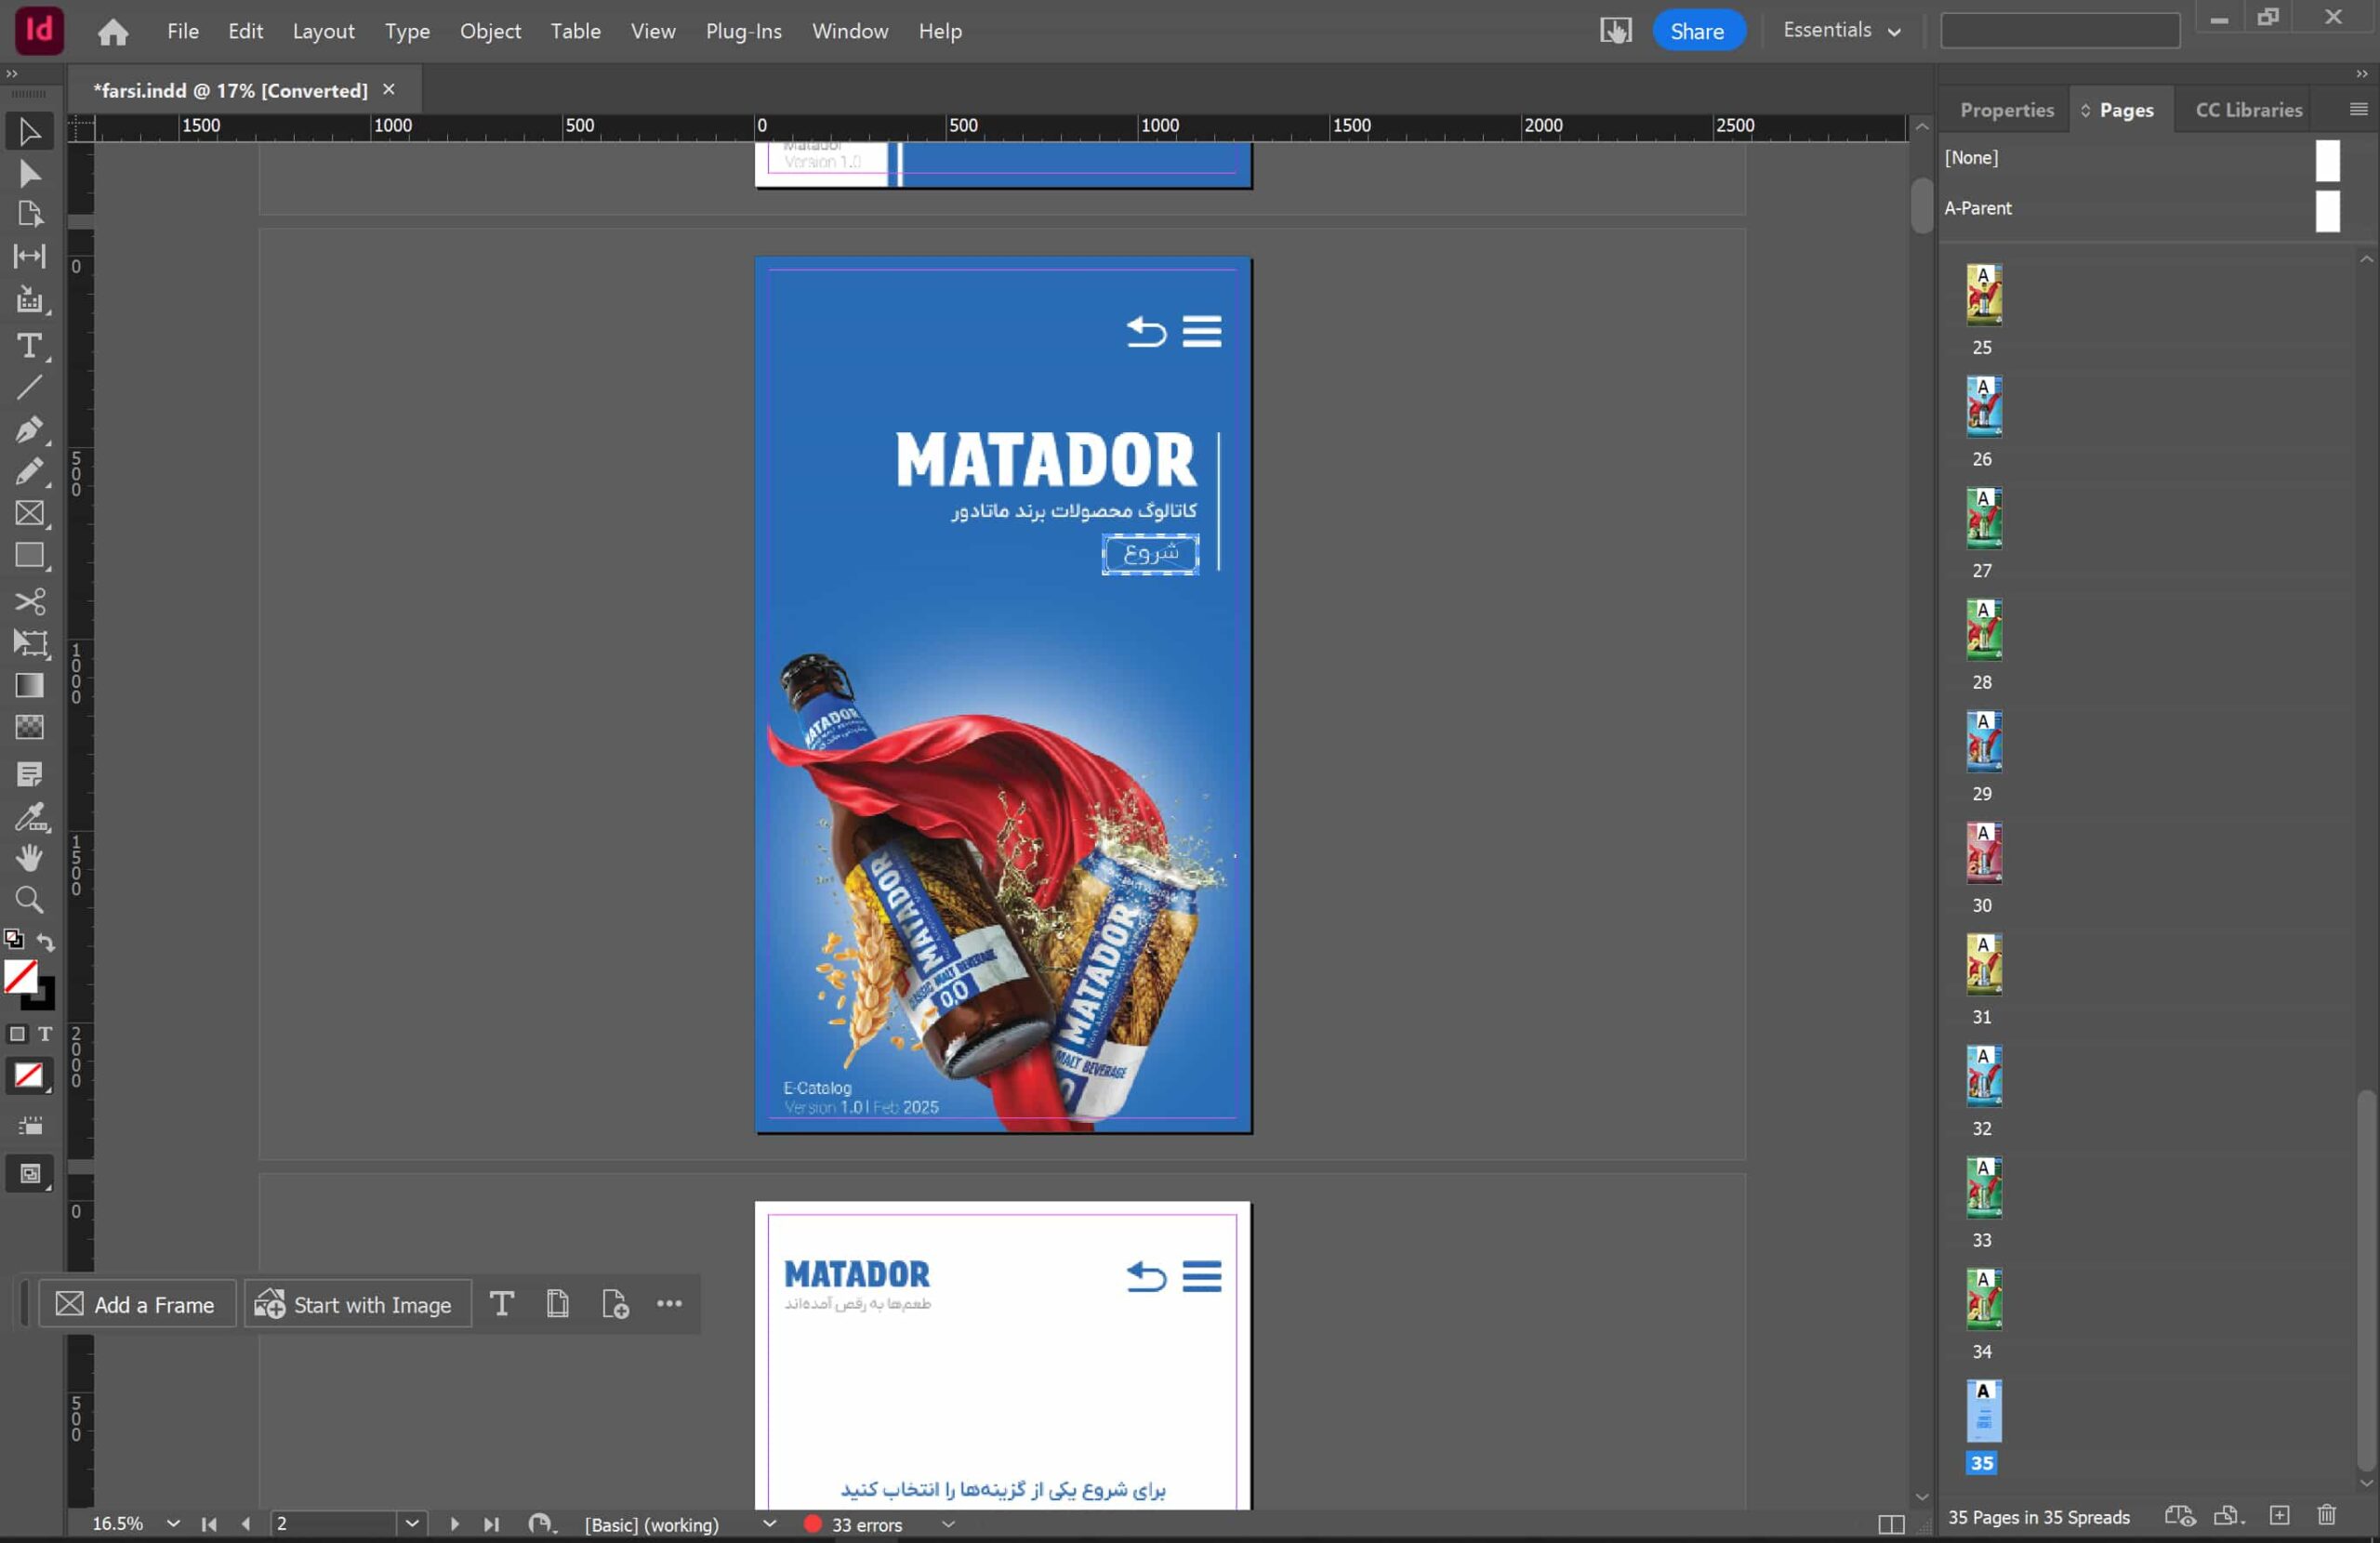Collapse the right panel dock
Viewport: 2380px width, 1543px height.
pyautogui.click(x=2362, y=74)
